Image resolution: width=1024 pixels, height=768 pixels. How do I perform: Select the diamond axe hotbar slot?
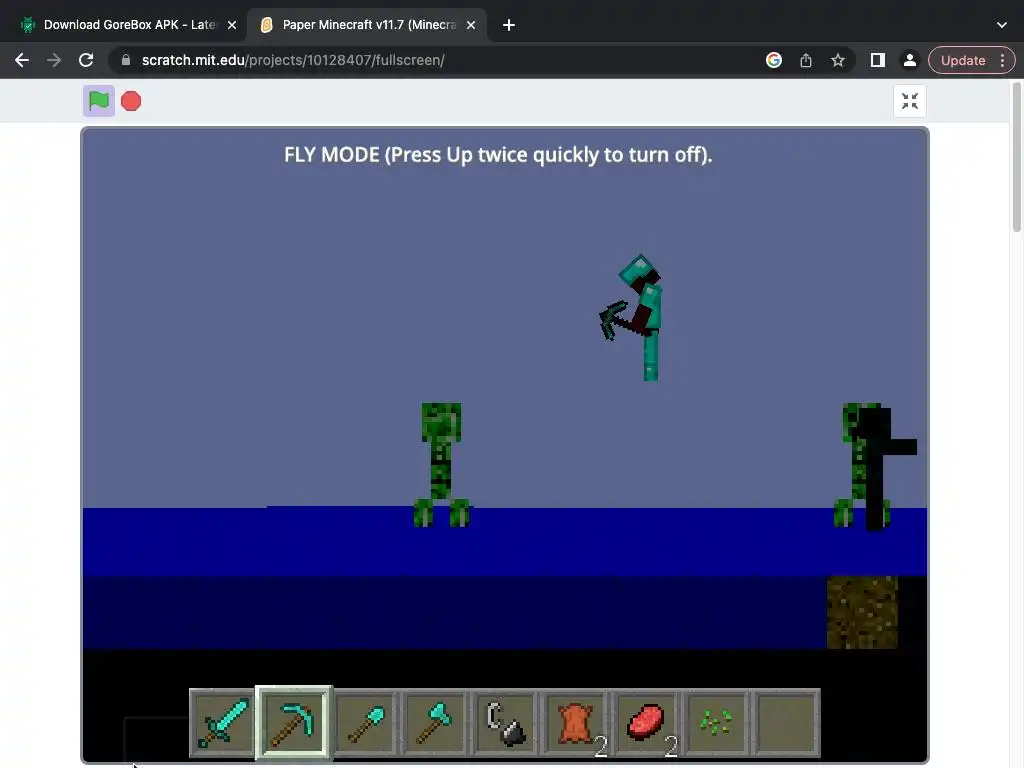(x=436, y=723)
